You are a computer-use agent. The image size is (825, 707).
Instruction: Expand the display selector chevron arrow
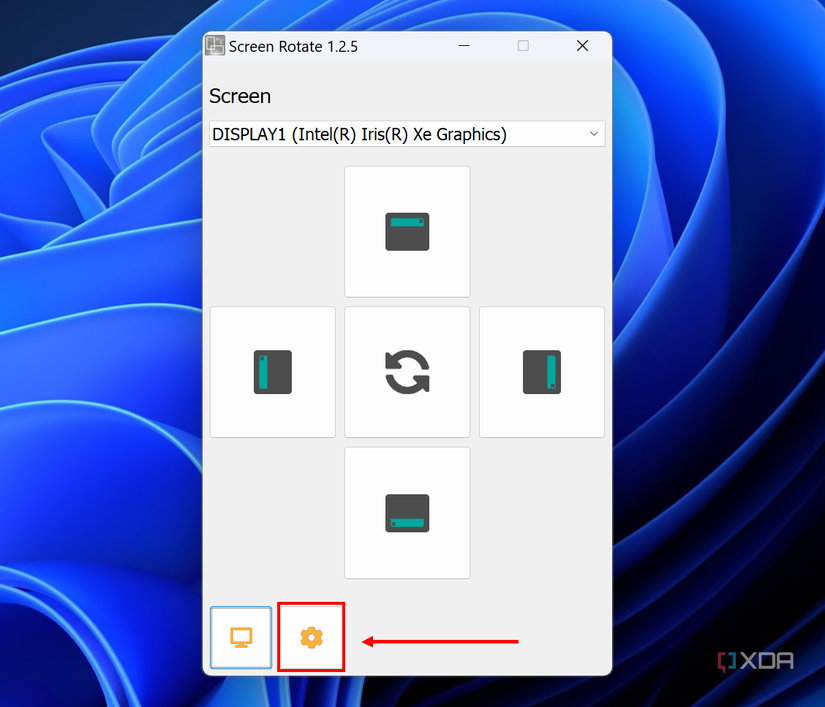click(x=593, y=133)
